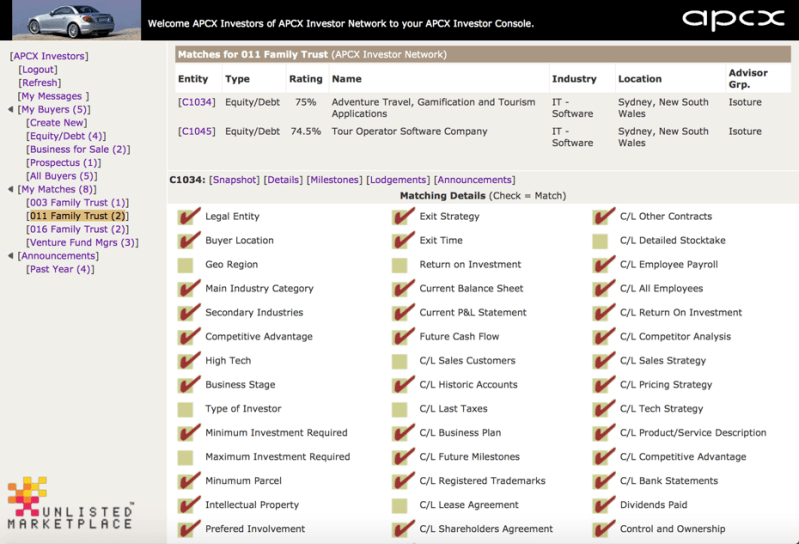Viewport: 799px width, 544px height.
Task: Click the Exit Strategy check icon
Action: [403, 216]
